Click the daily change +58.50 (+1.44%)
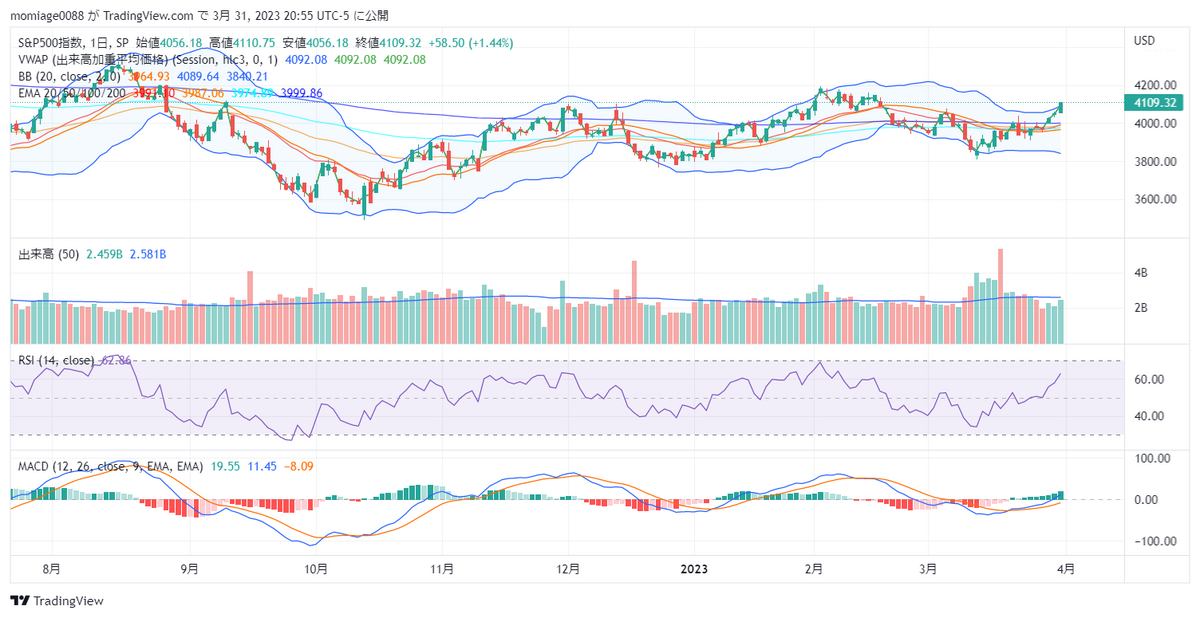This screenshot has height=618, width=1200. (x=470, y=43)
